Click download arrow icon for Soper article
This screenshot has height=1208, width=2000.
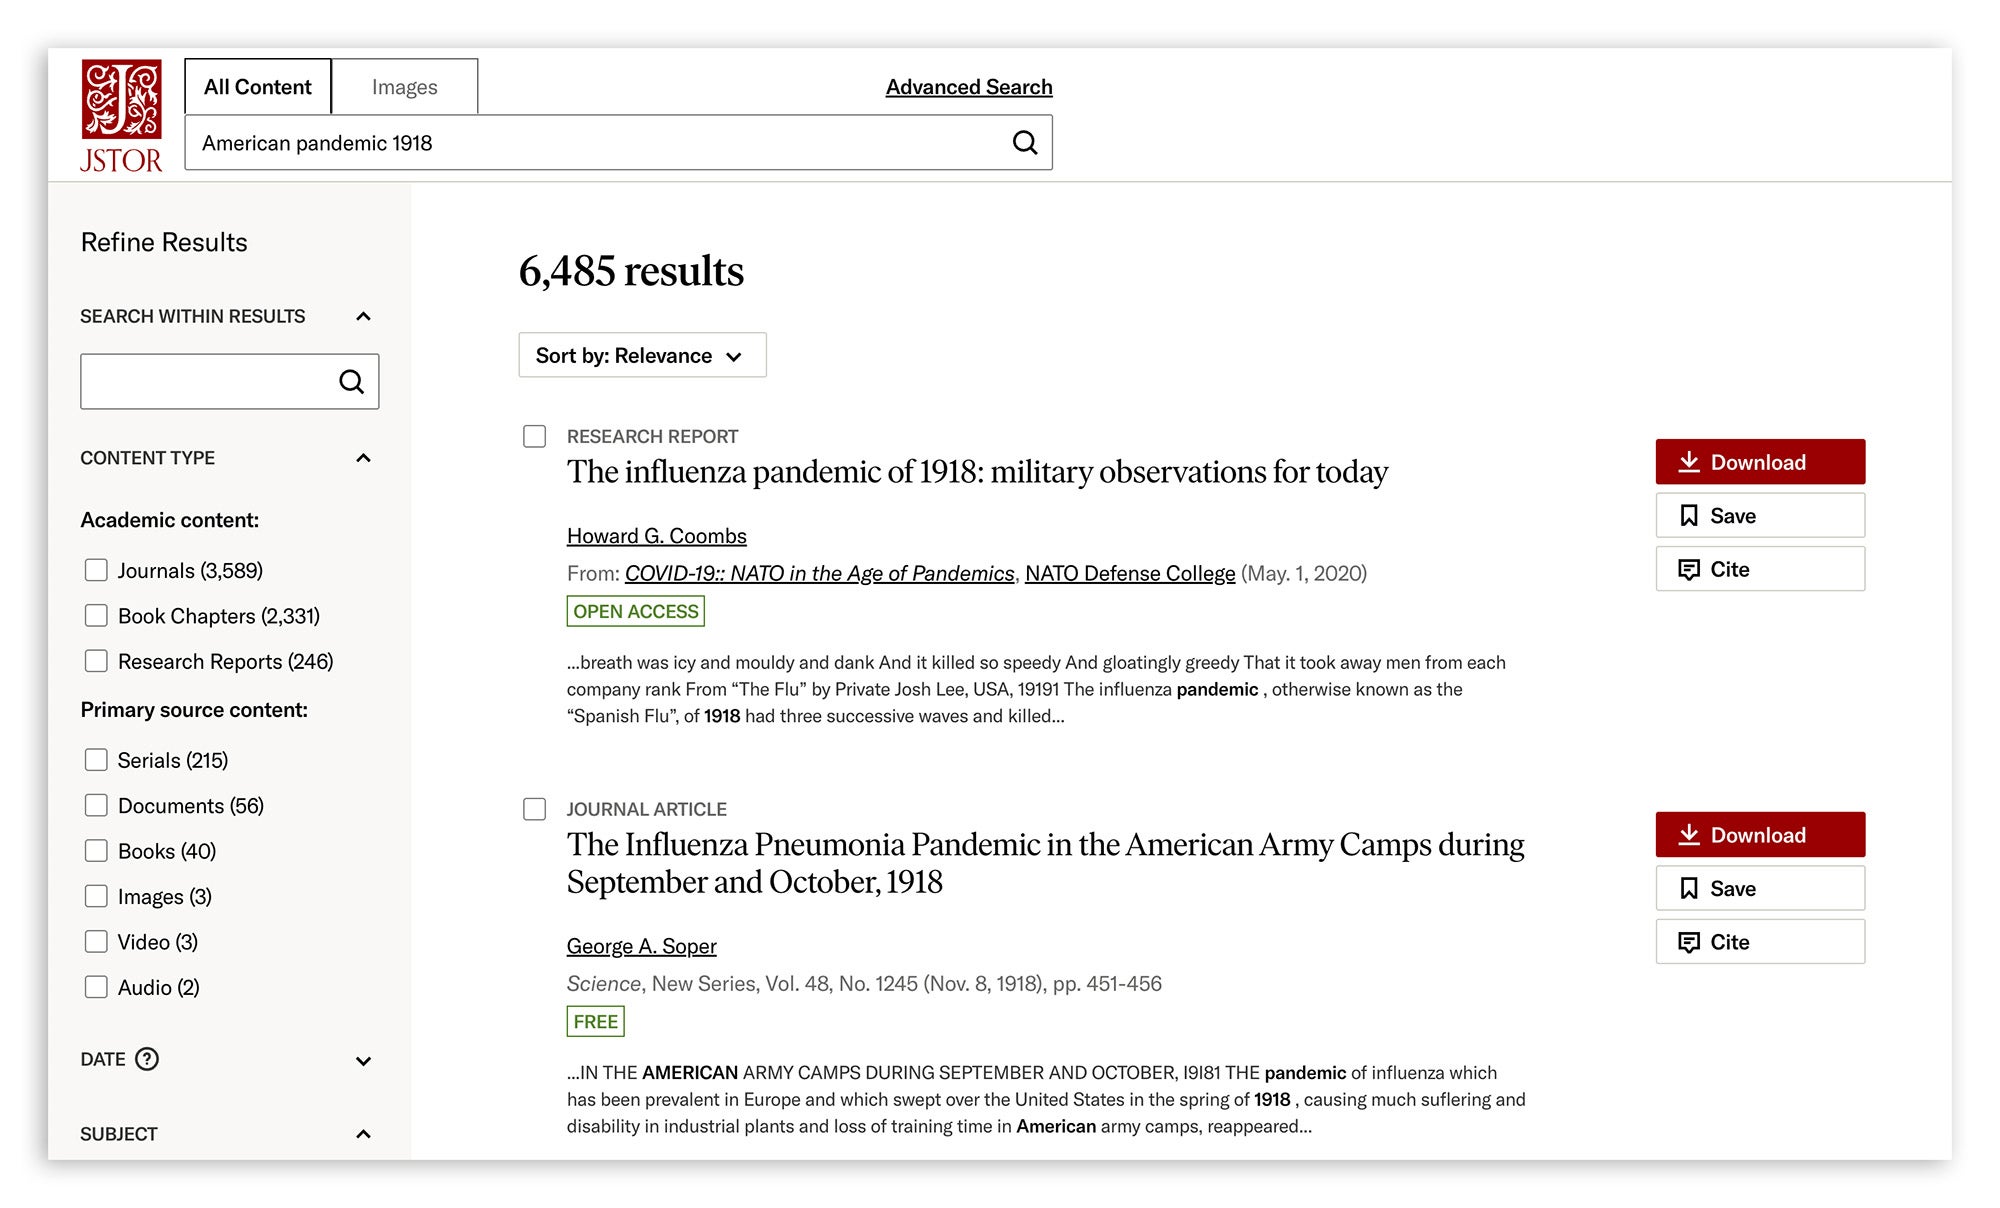click(x=1689, y=835)
